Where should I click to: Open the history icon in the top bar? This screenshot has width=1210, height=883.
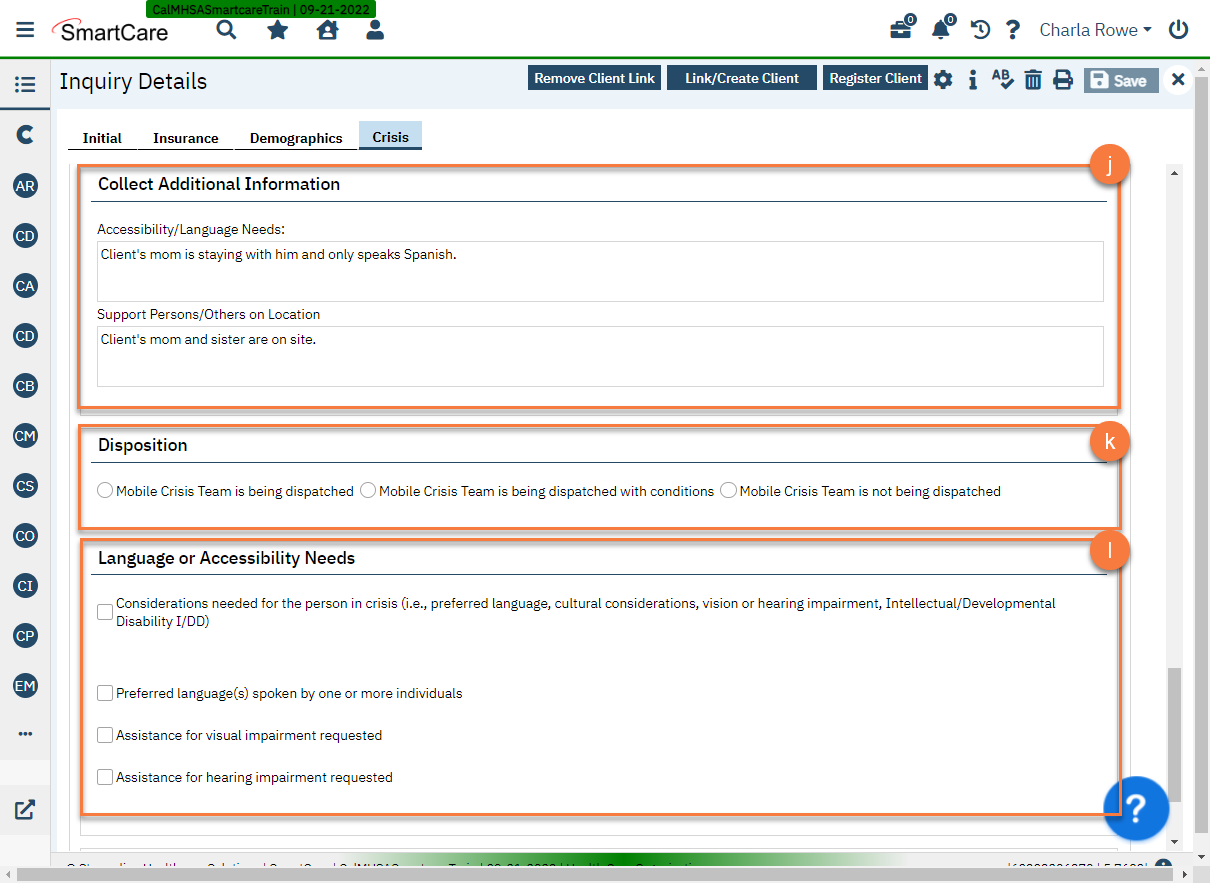click(979, 29)
